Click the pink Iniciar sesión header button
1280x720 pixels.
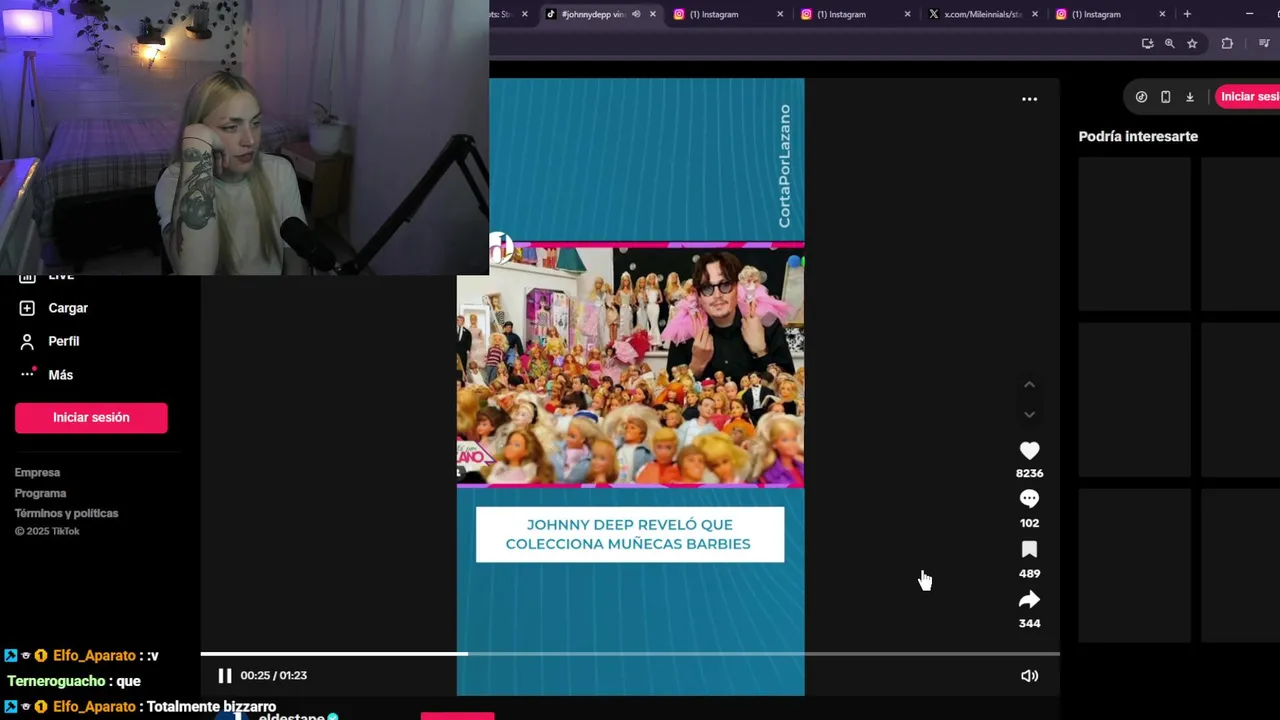pos(1248,97)
